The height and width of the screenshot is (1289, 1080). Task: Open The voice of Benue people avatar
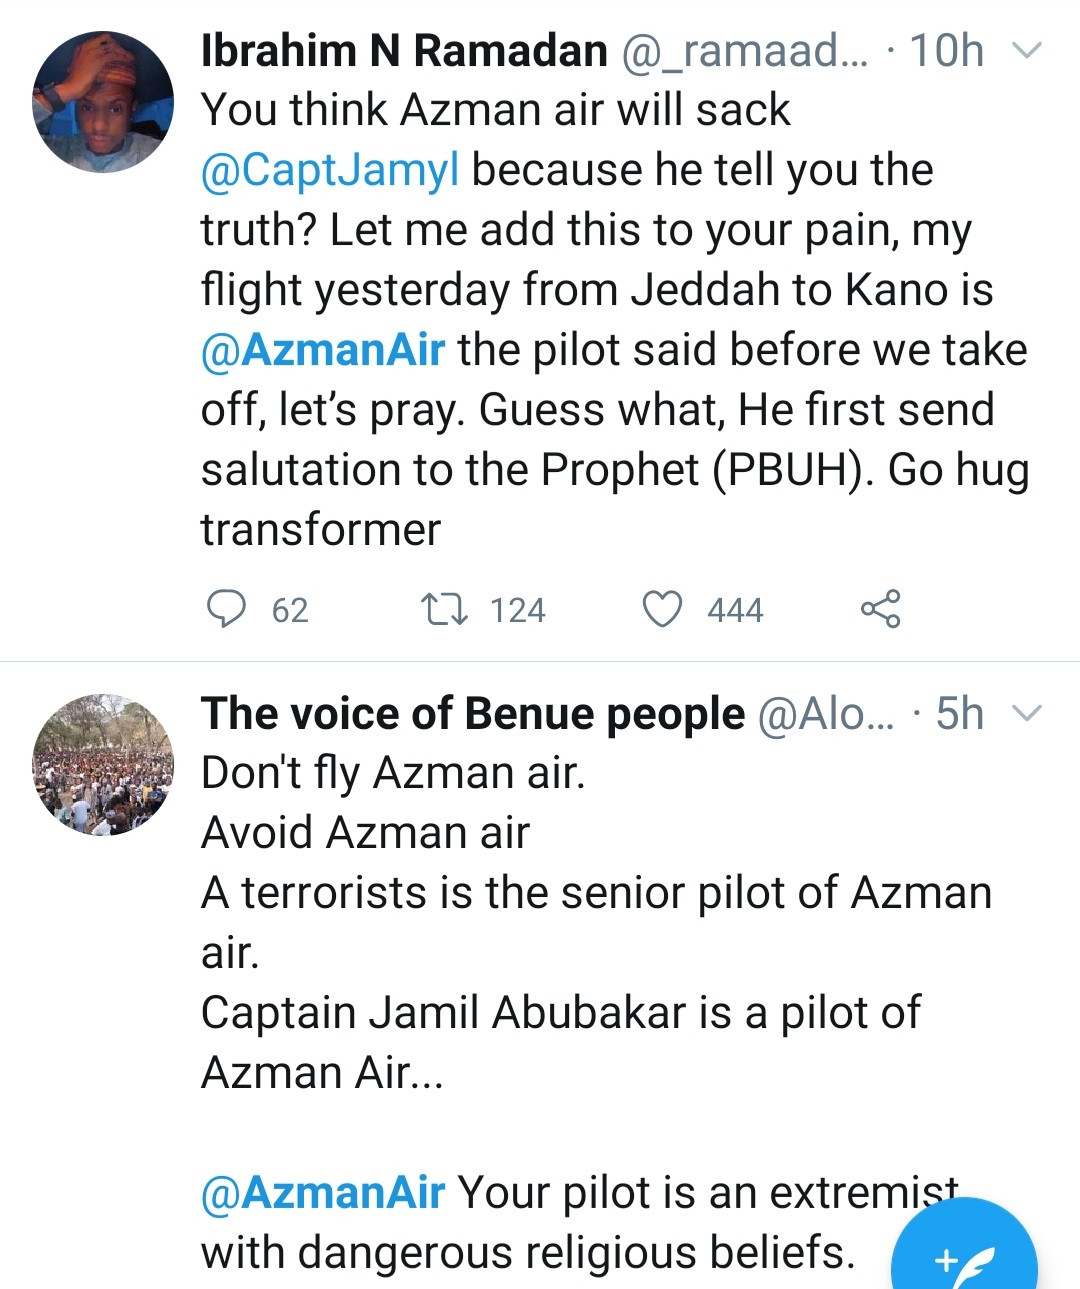click(103, 765)
